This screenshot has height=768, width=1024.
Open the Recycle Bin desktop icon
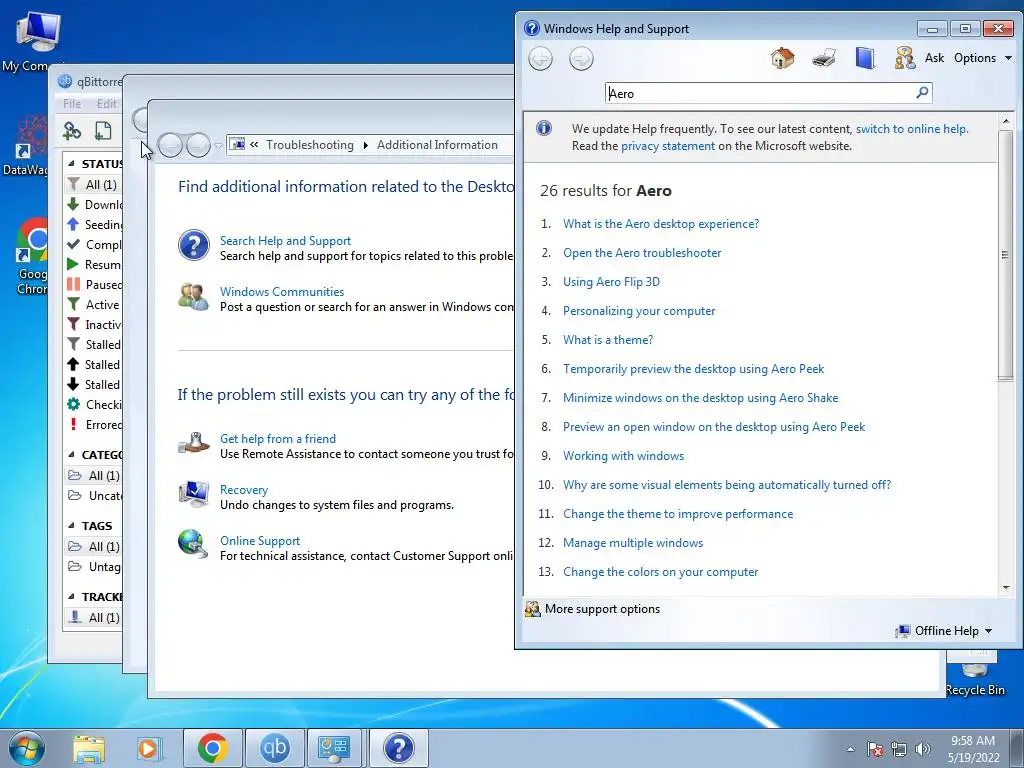coord(975,676)
